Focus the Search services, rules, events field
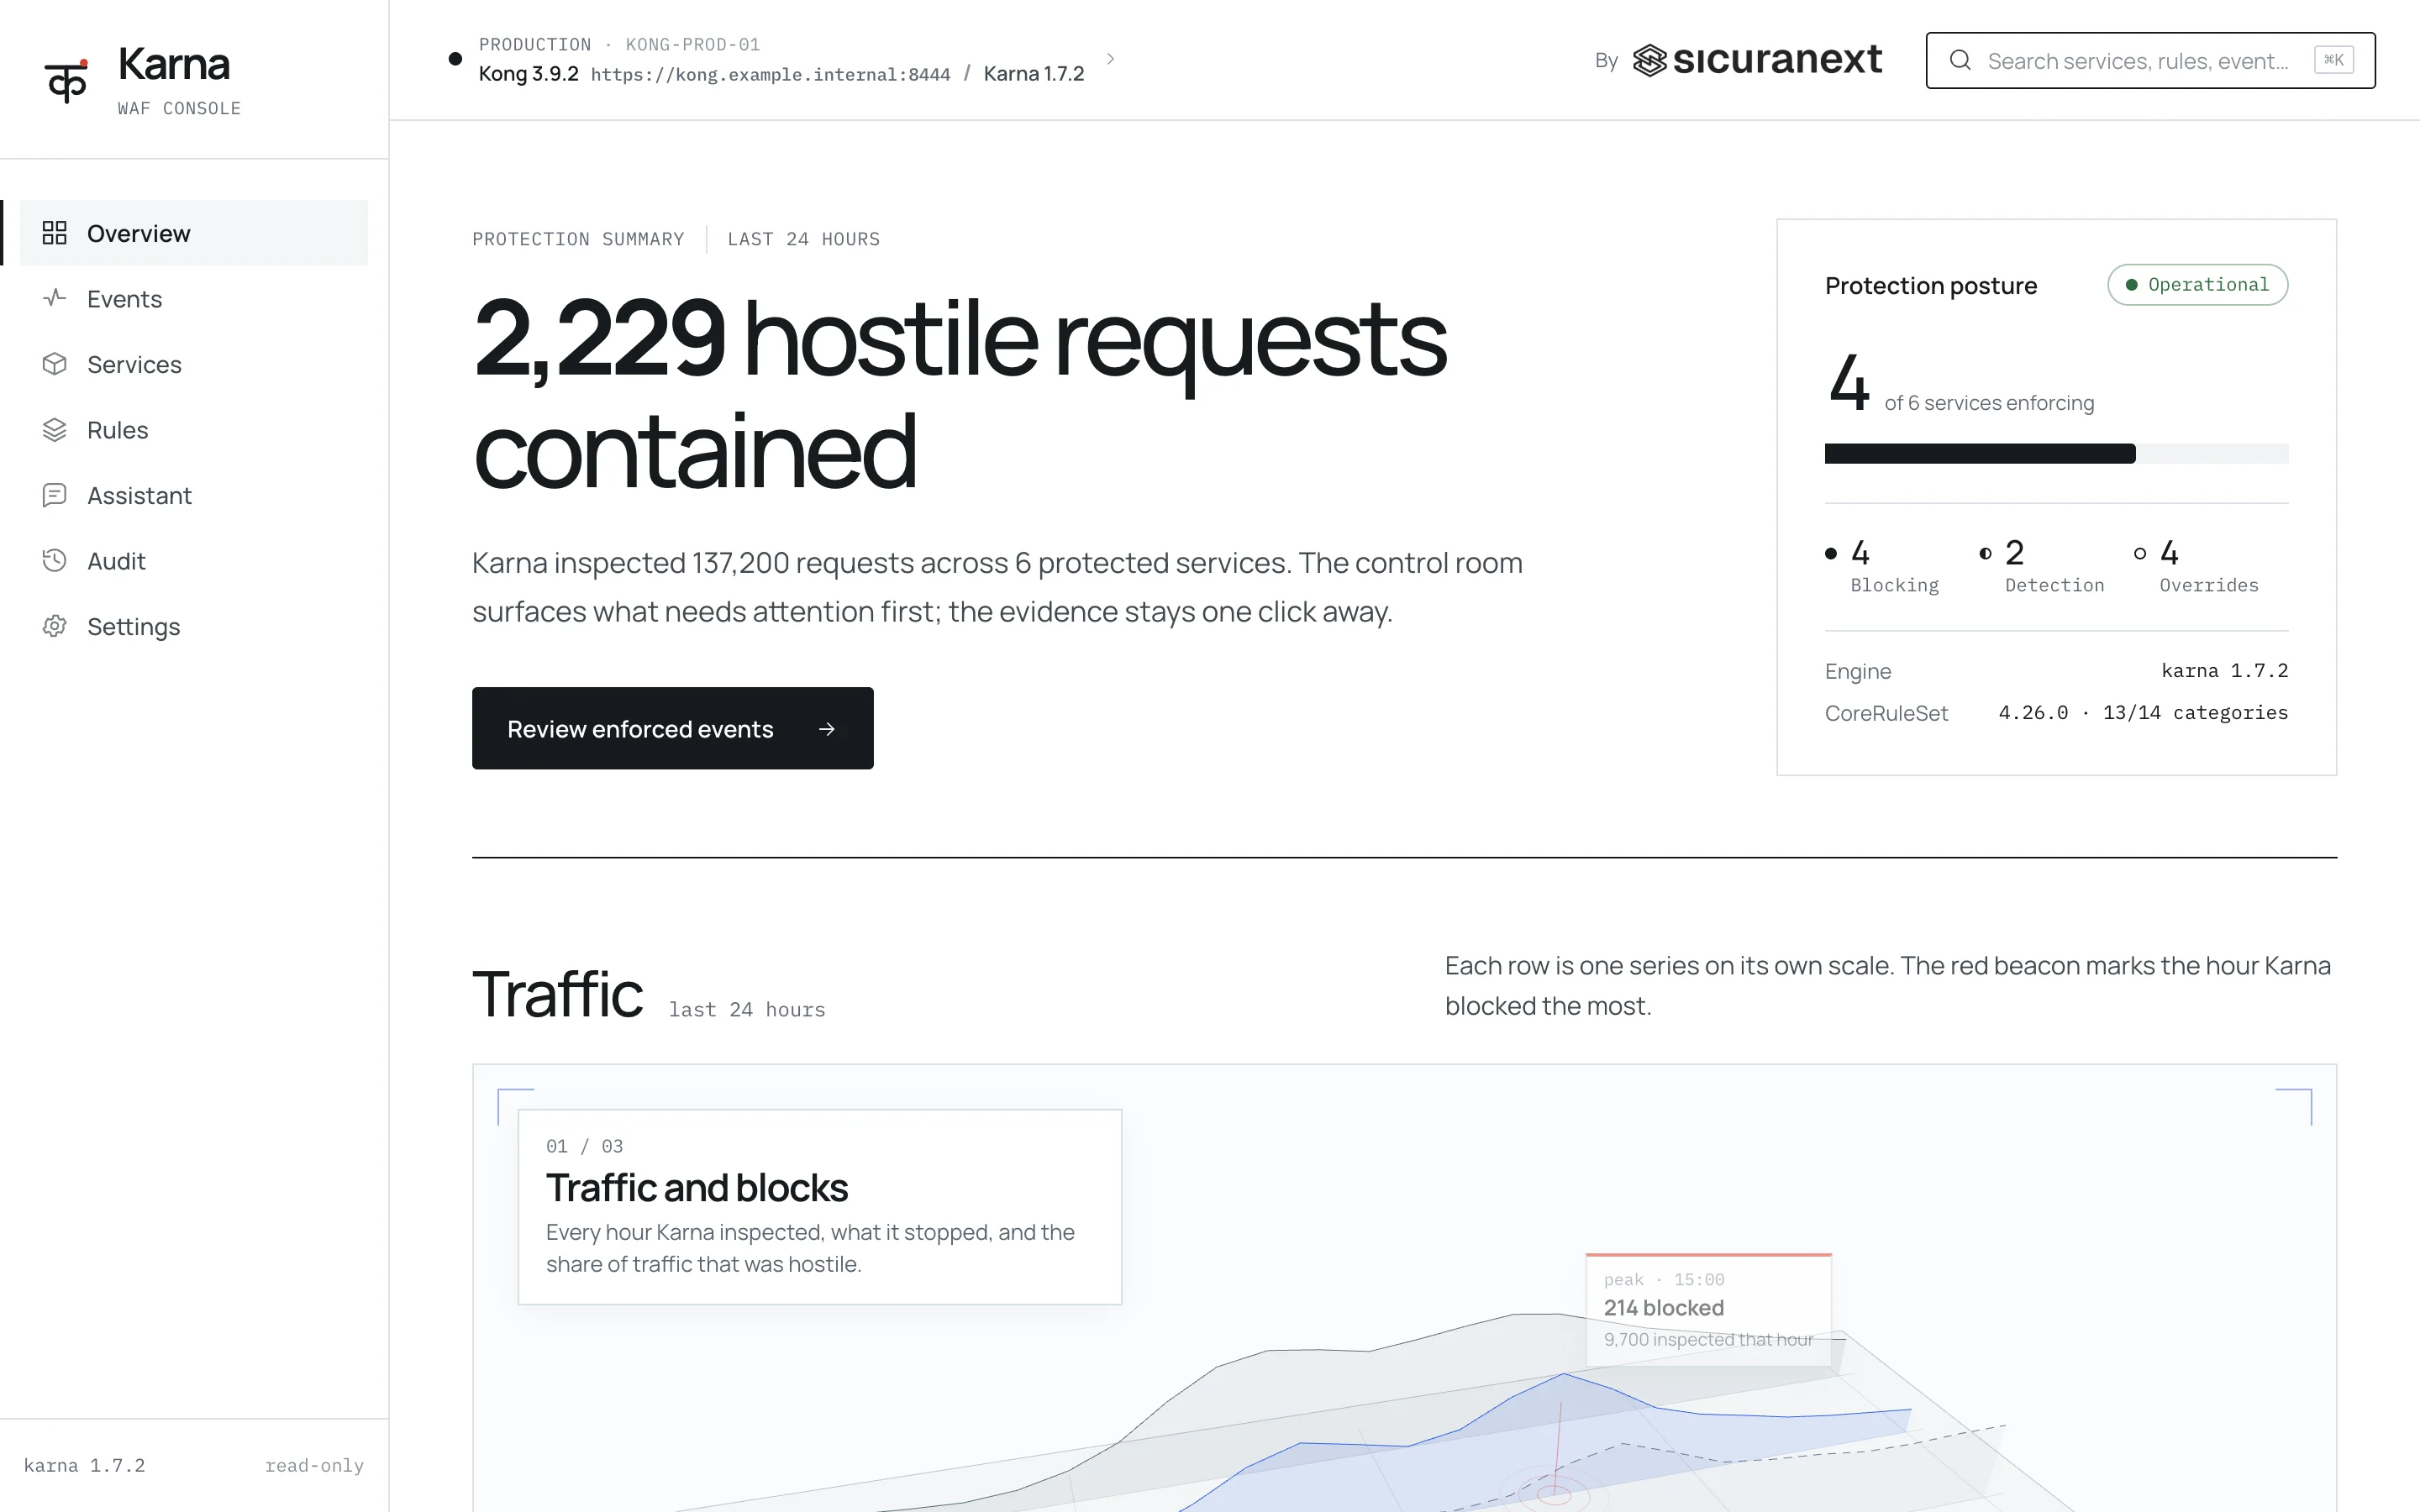 click(2150, 60)
